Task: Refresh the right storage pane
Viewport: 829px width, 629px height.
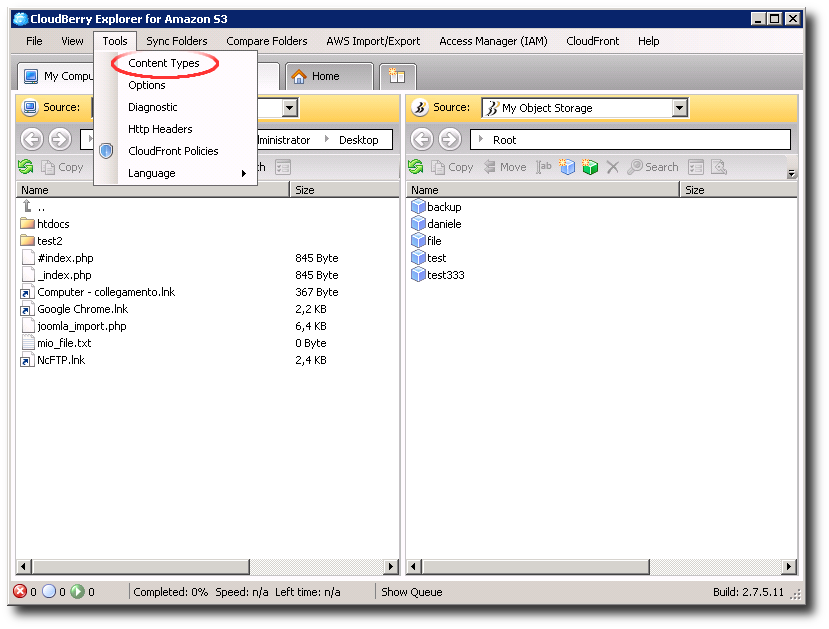Action: [416, 167]
